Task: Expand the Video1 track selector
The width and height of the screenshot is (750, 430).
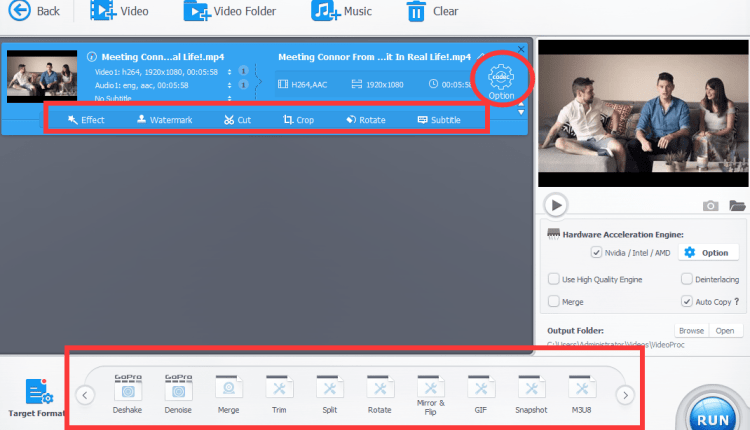Action: [x=231, y=72]
